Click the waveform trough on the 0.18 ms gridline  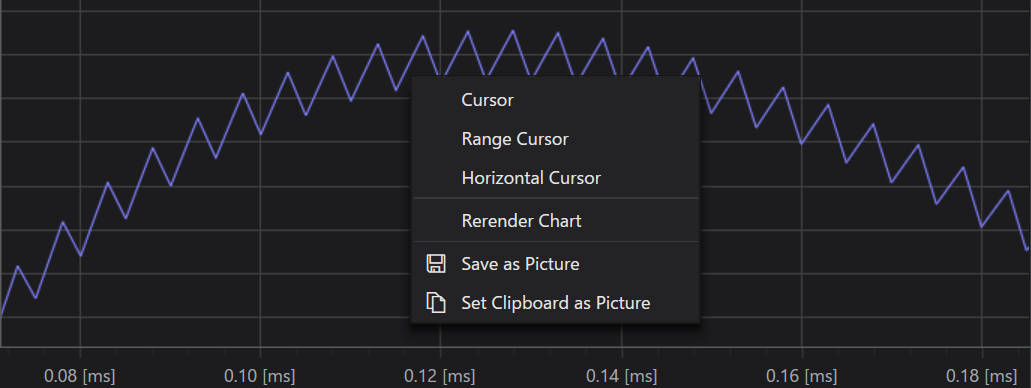click(982, 227)
